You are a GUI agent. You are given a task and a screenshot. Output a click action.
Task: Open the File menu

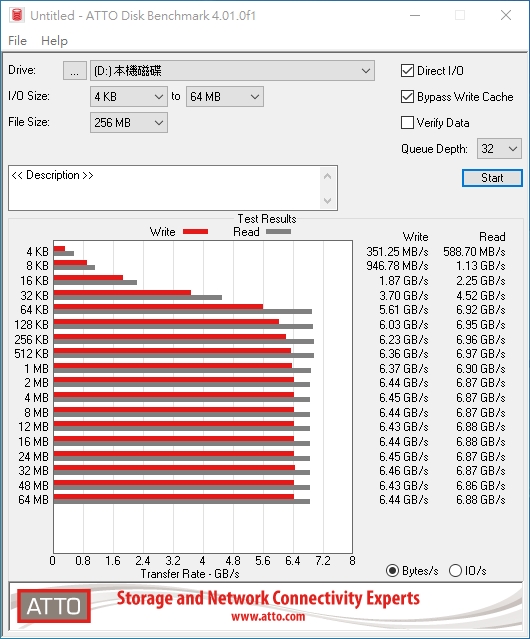coord(18,41)
